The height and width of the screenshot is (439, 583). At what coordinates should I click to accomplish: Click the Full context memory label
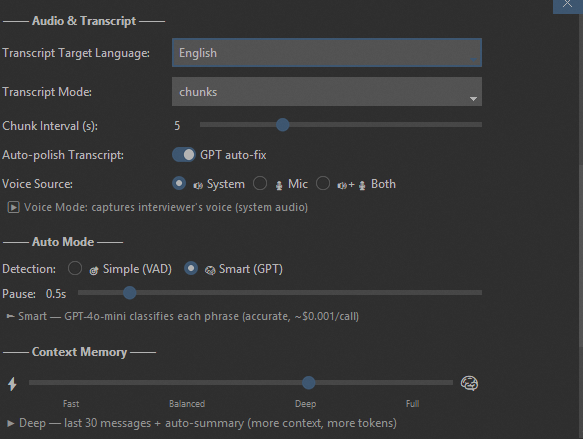(413, 404)
